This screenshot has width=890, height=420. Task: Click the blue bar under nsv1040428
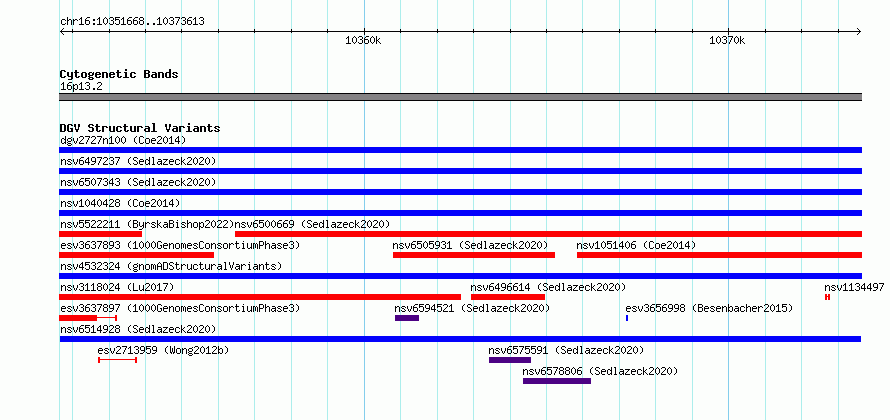coord(460,213)
